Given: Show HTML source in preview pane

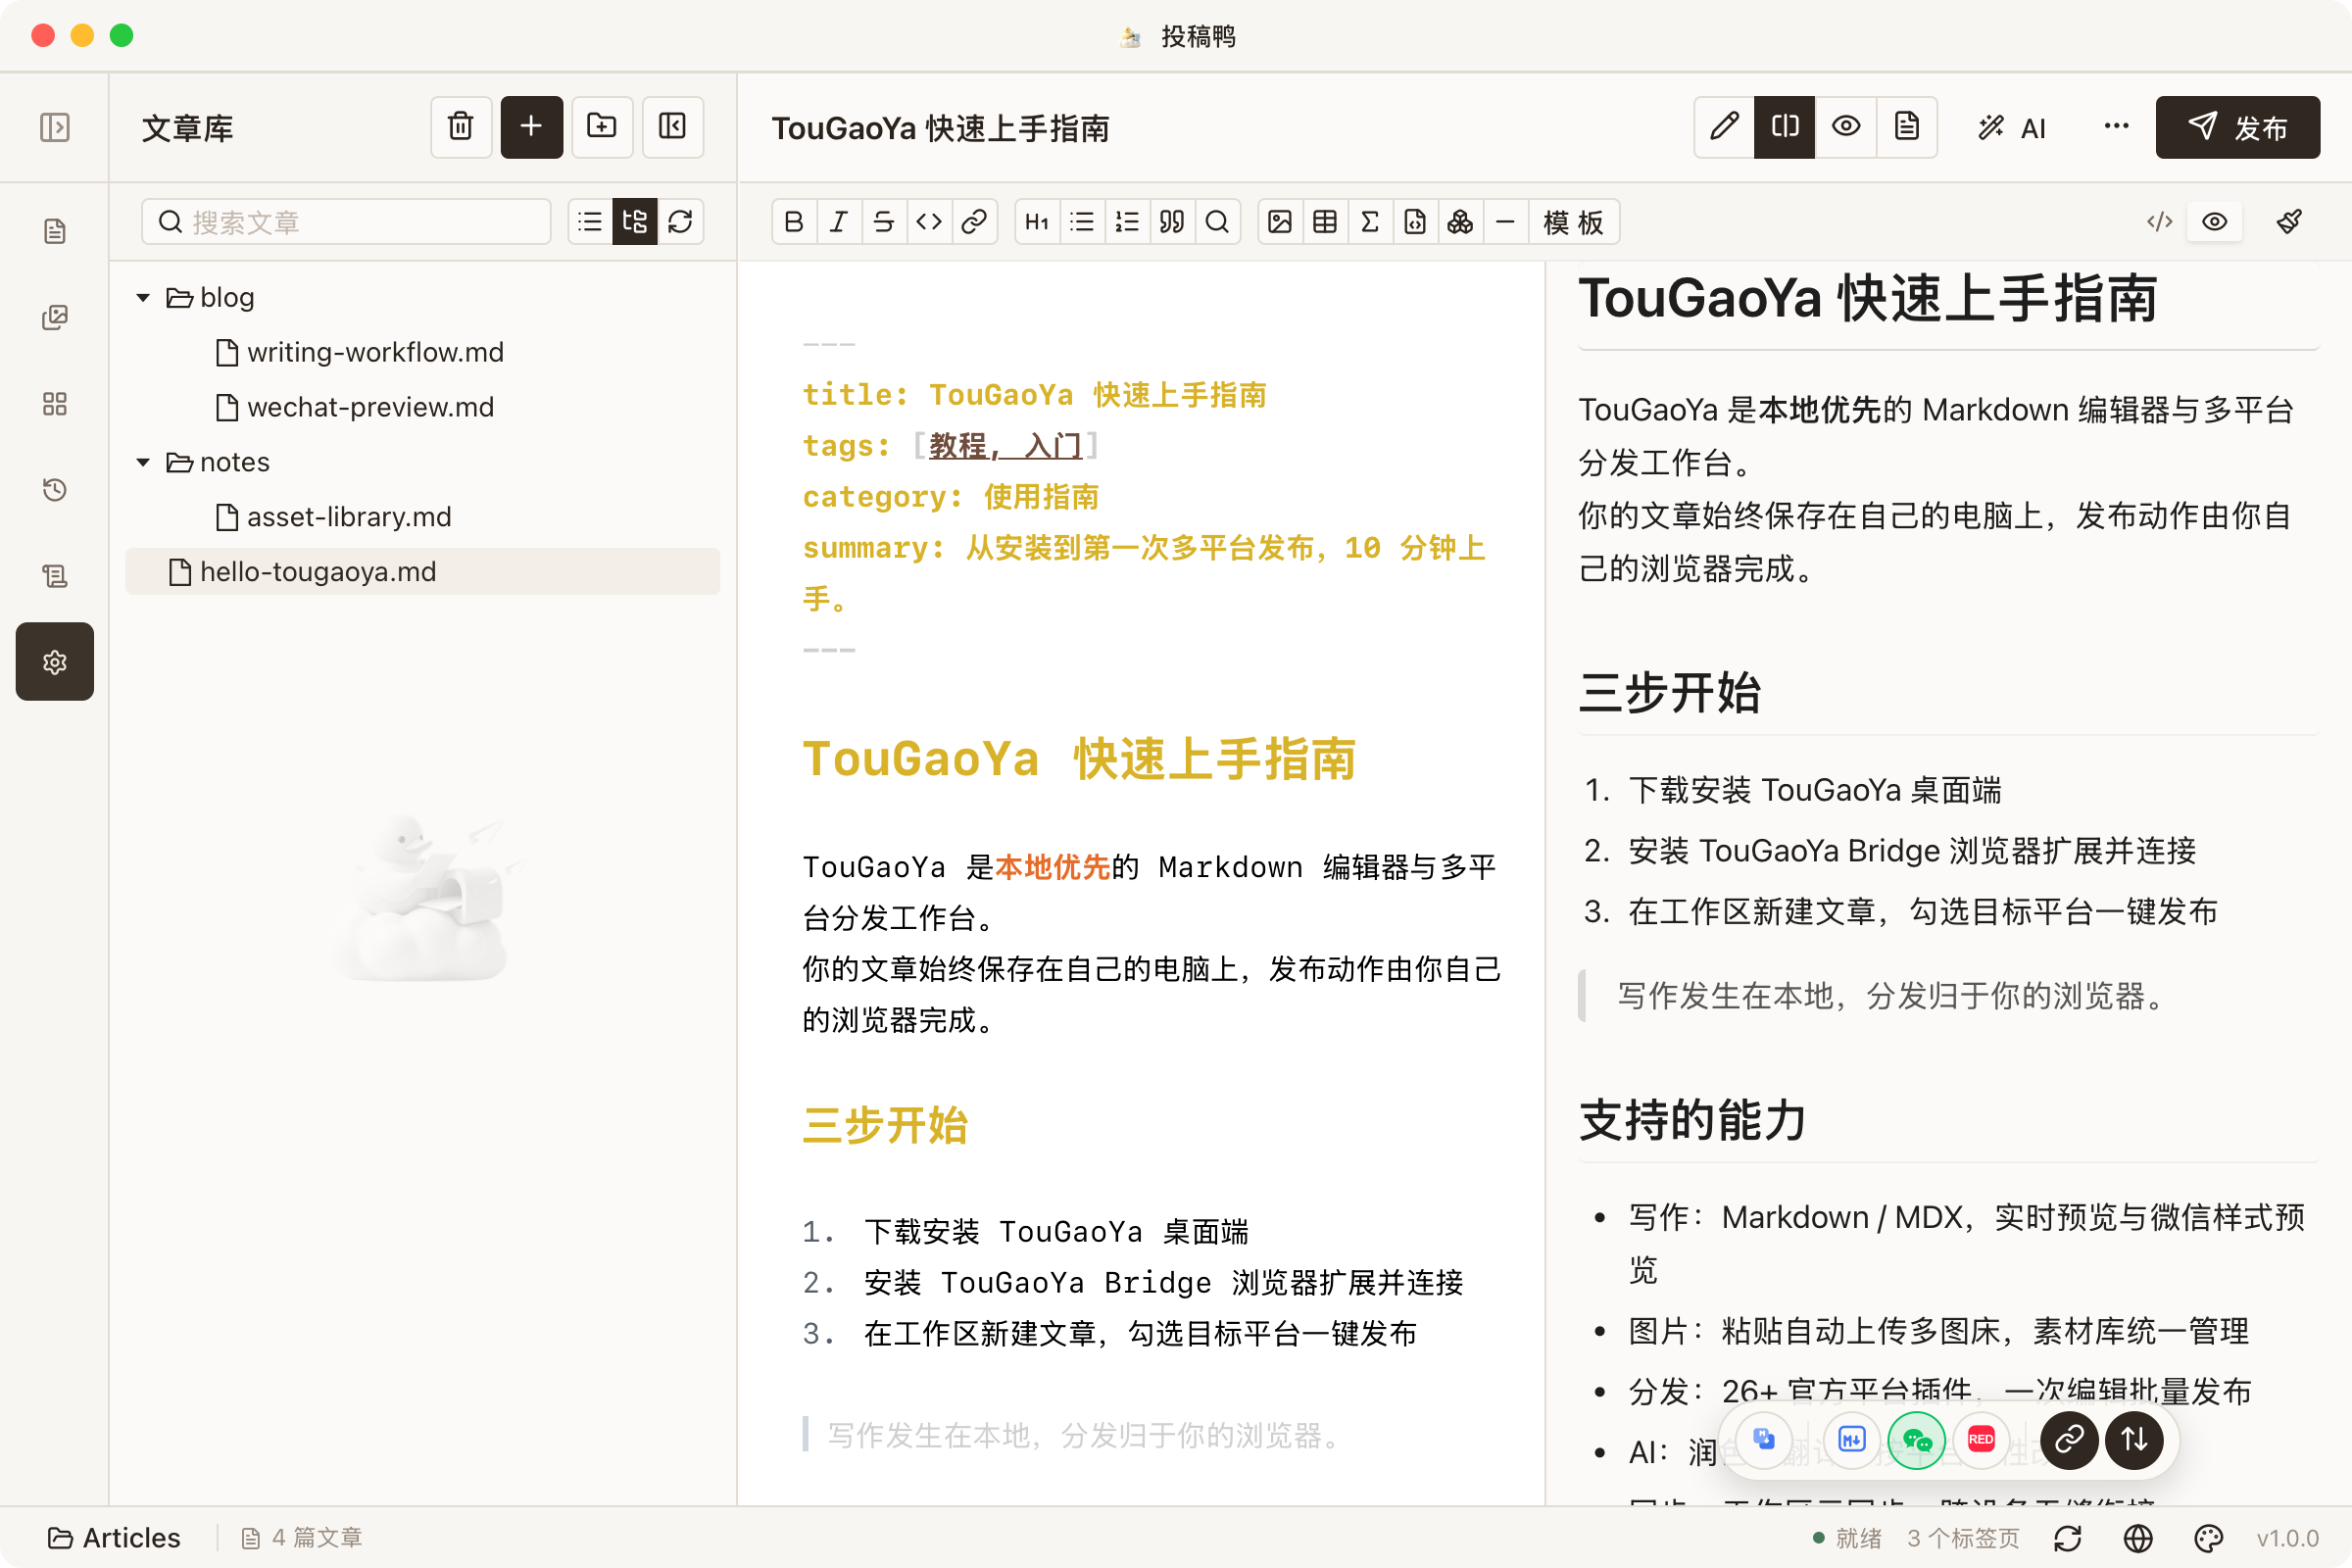Looking at the screenshot, I should (x=2160, y=222).
